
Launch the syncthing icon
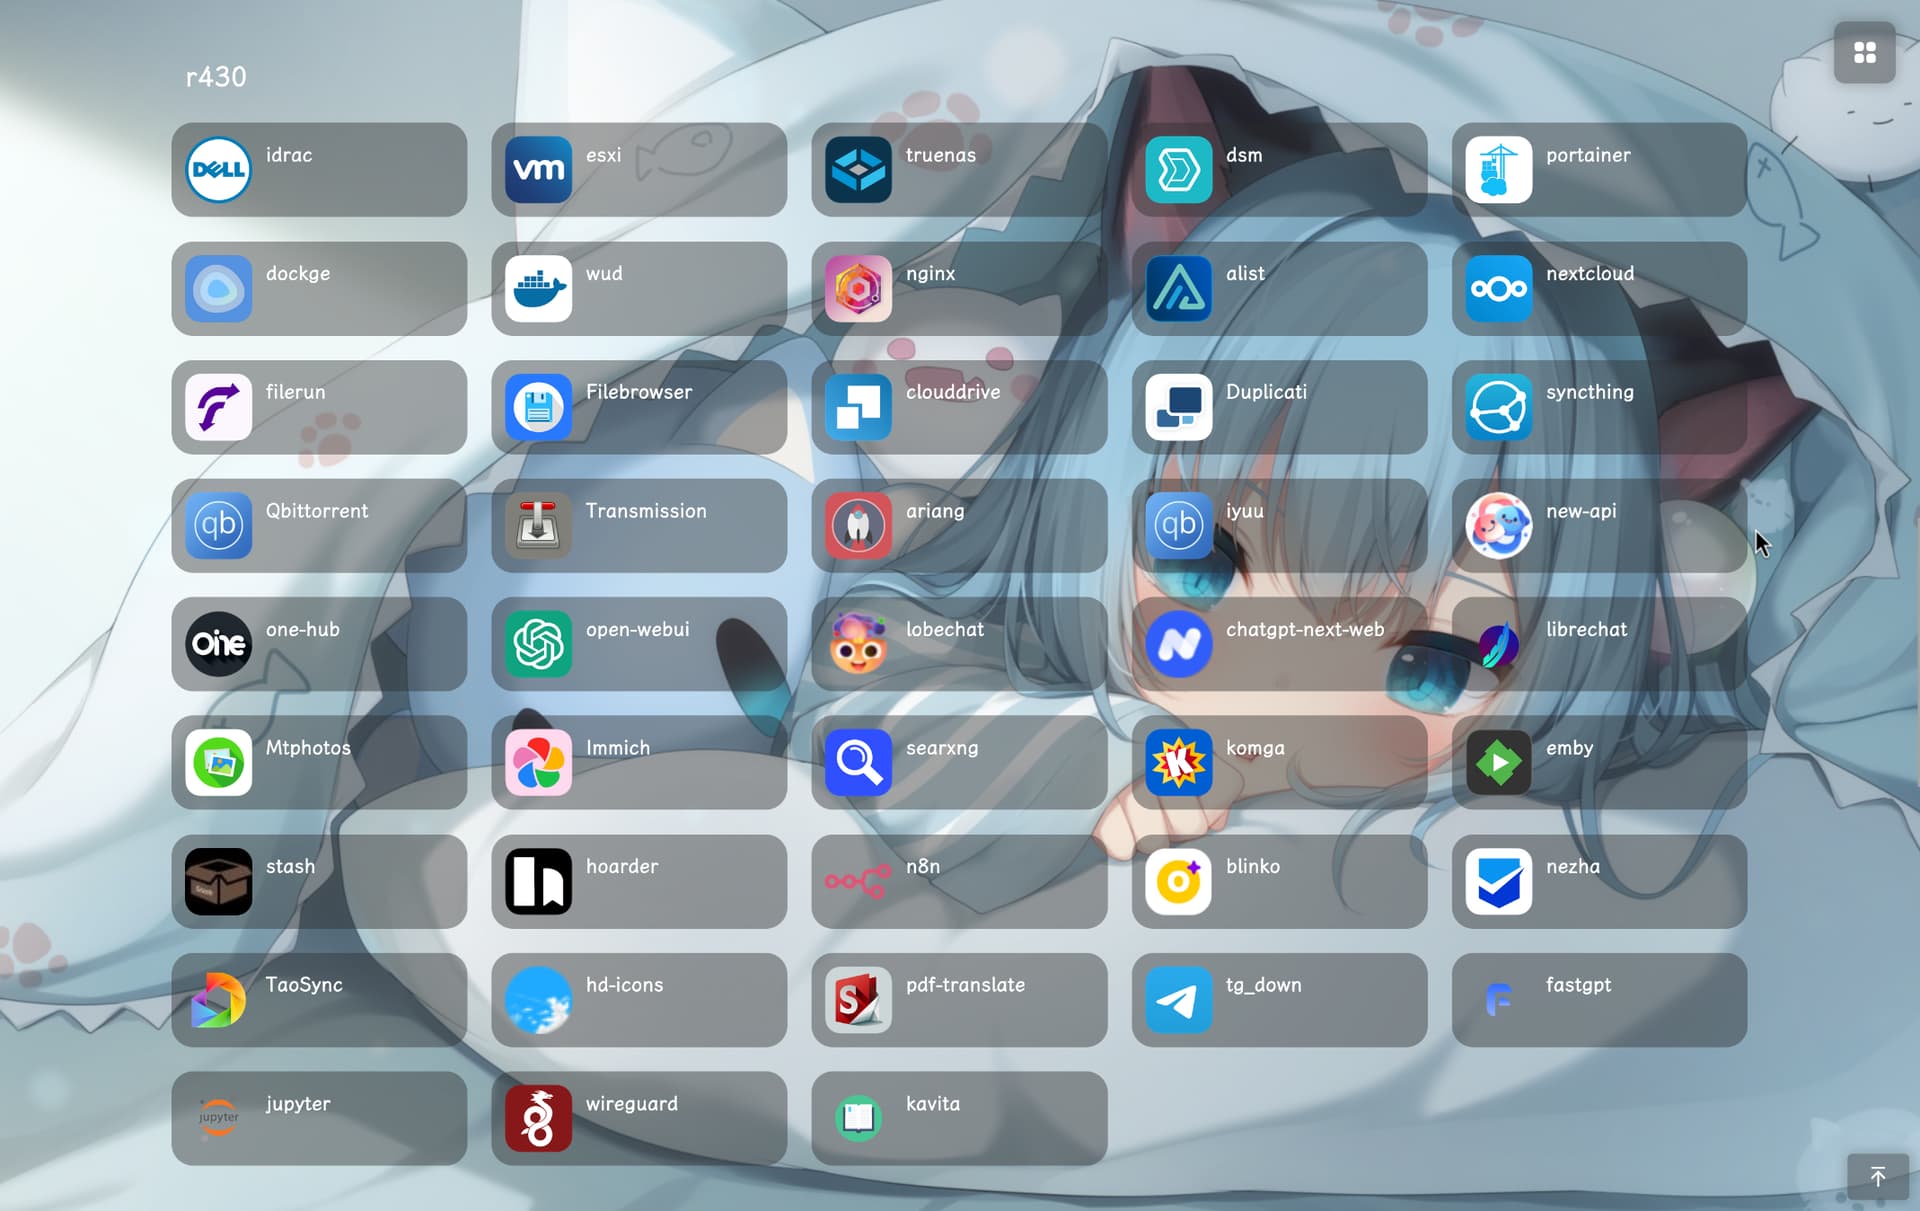[1498, 407]
